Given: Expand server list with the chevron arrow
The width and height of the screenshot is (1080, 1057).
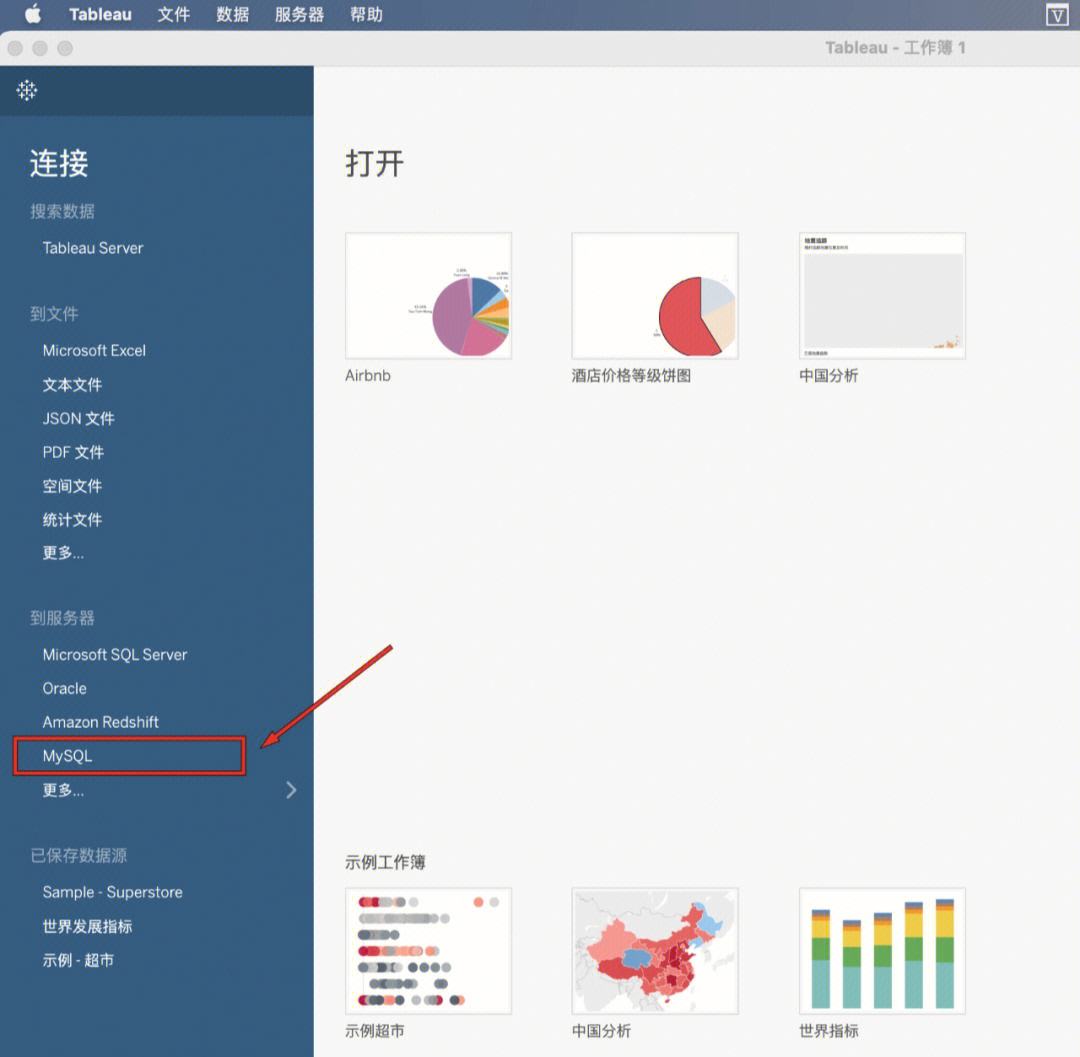Looking at the screenshot, I should [x=291, y=790].
